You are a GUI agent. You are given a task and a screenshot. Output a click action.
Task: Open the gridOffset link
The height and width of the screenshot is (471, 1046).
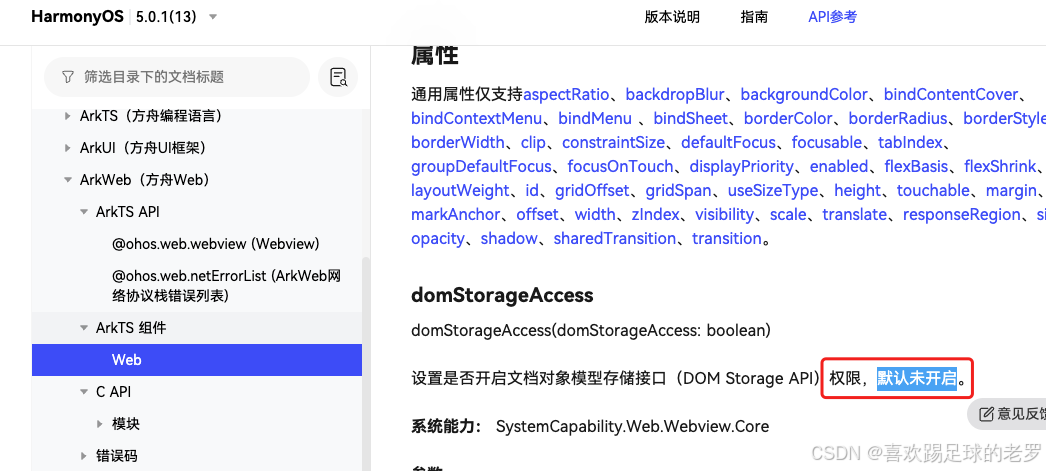point(592,190)
